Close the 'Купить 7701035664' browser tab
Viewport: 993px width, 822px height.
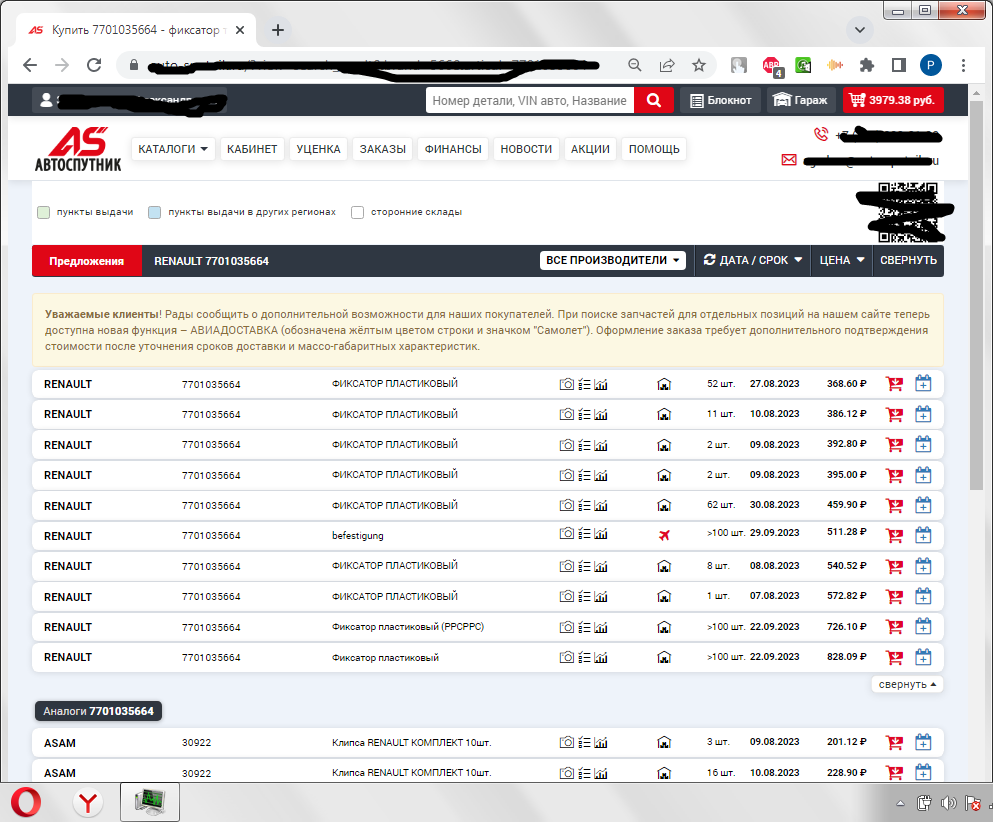tap(240, 30)
